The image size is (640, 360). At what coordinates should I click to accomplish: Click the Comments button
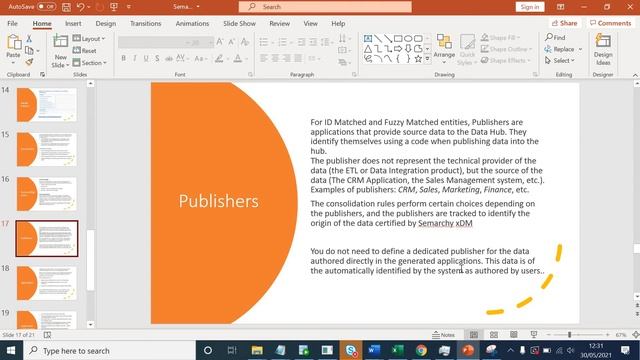[611, 23]
